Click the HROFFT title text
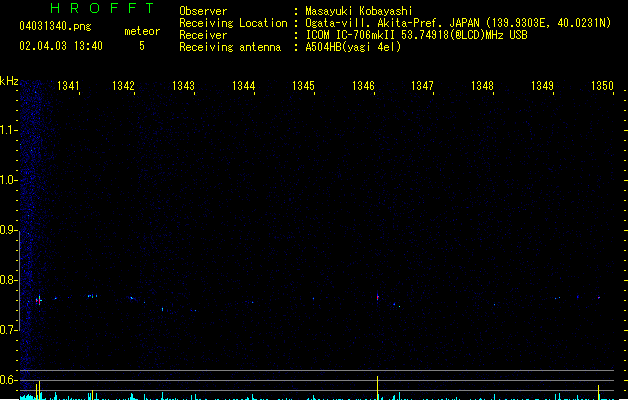629x400 pixels. [x=102, y=8]
